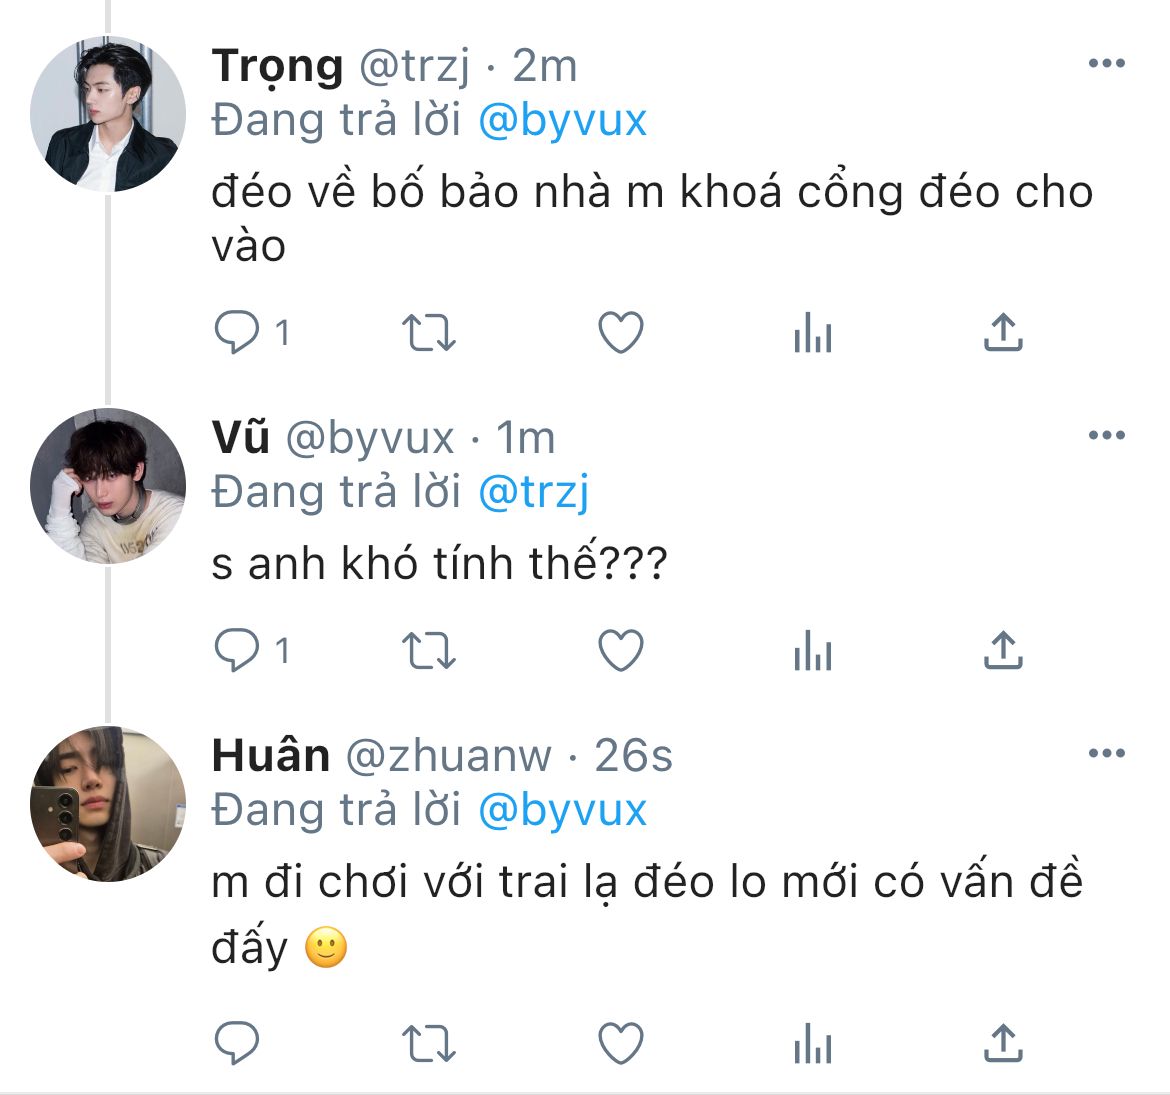Open @trzj mention in Vũ's reply
The image size is (1170, 1095).
534,492
